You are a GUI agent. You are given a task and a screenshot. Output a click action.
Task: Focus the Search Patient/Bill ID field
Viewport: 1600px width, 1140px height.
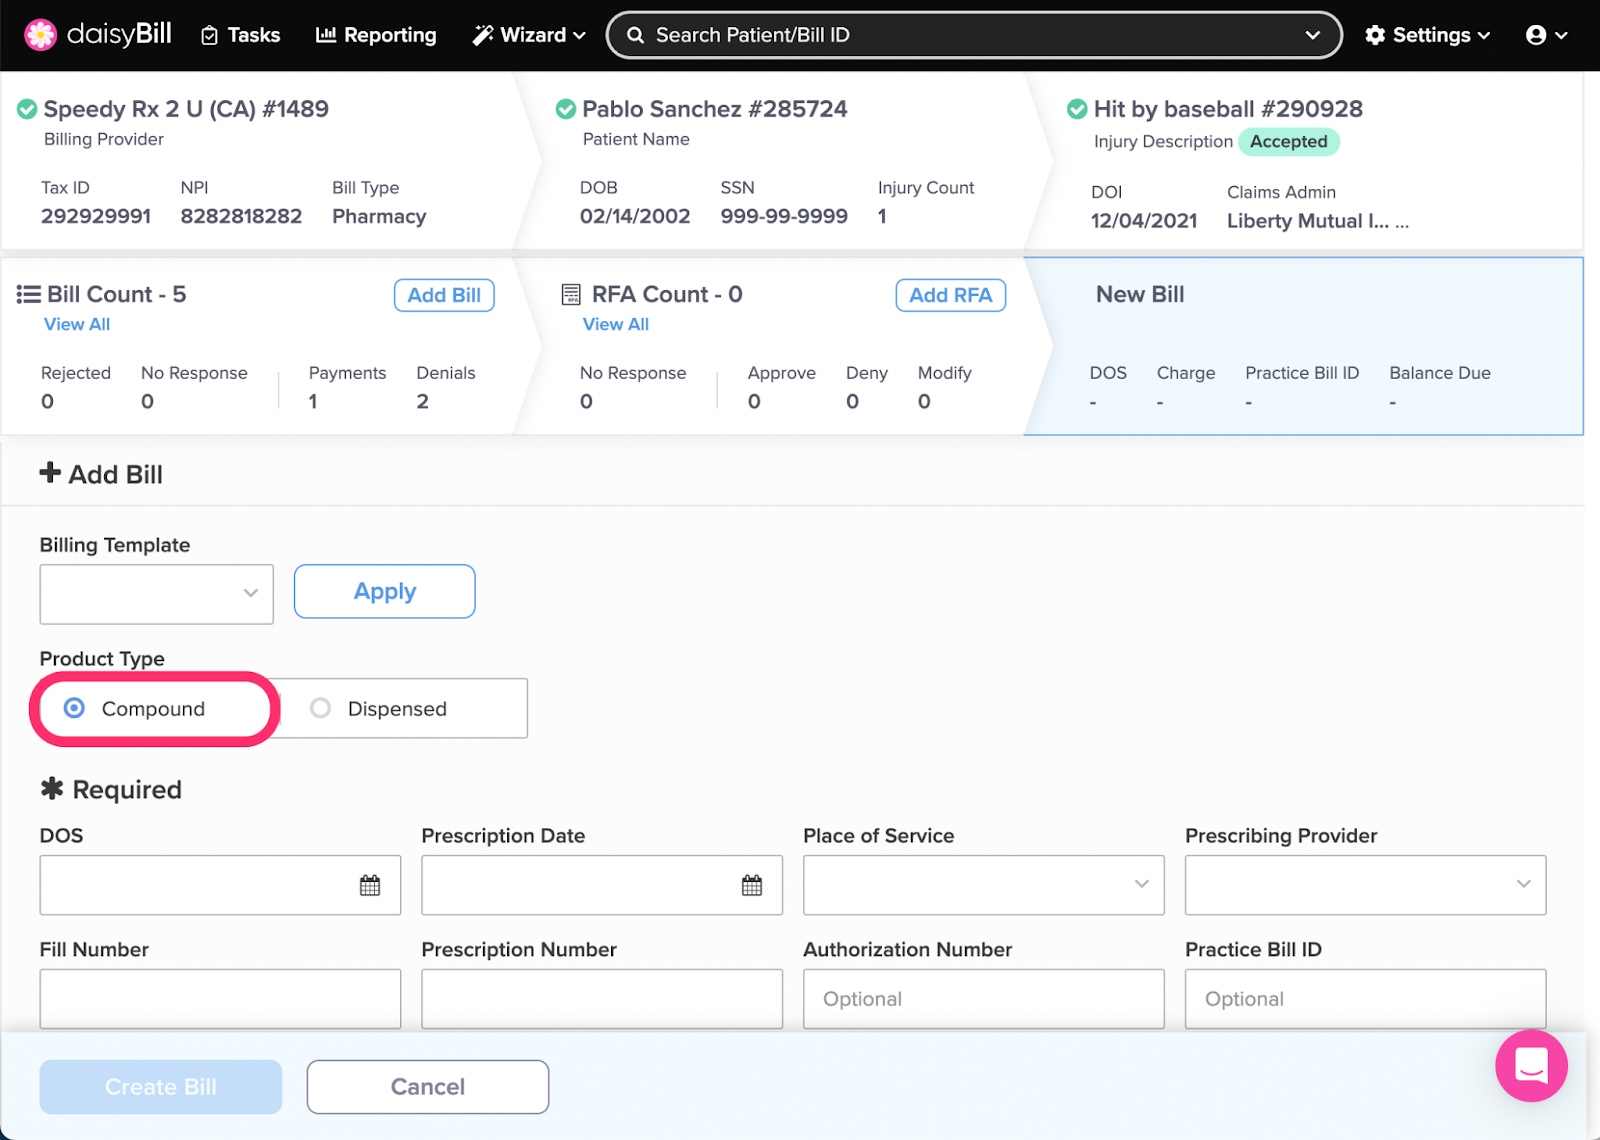(x=974, y=35)
